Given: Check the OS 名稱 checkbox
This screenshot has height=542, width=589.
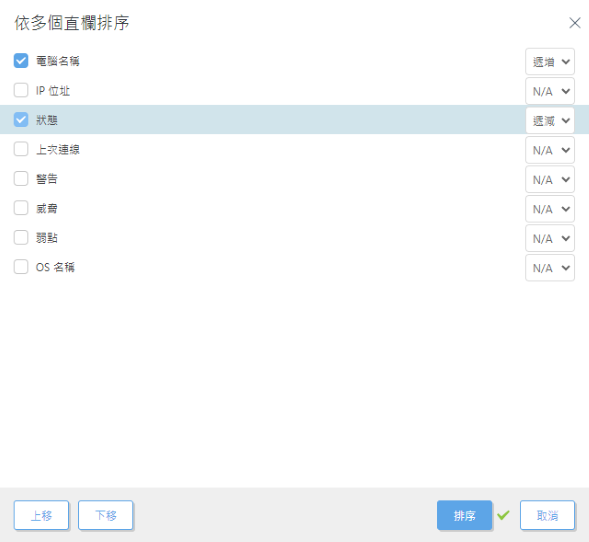Looking at the screenshot, I should (21, 267).
